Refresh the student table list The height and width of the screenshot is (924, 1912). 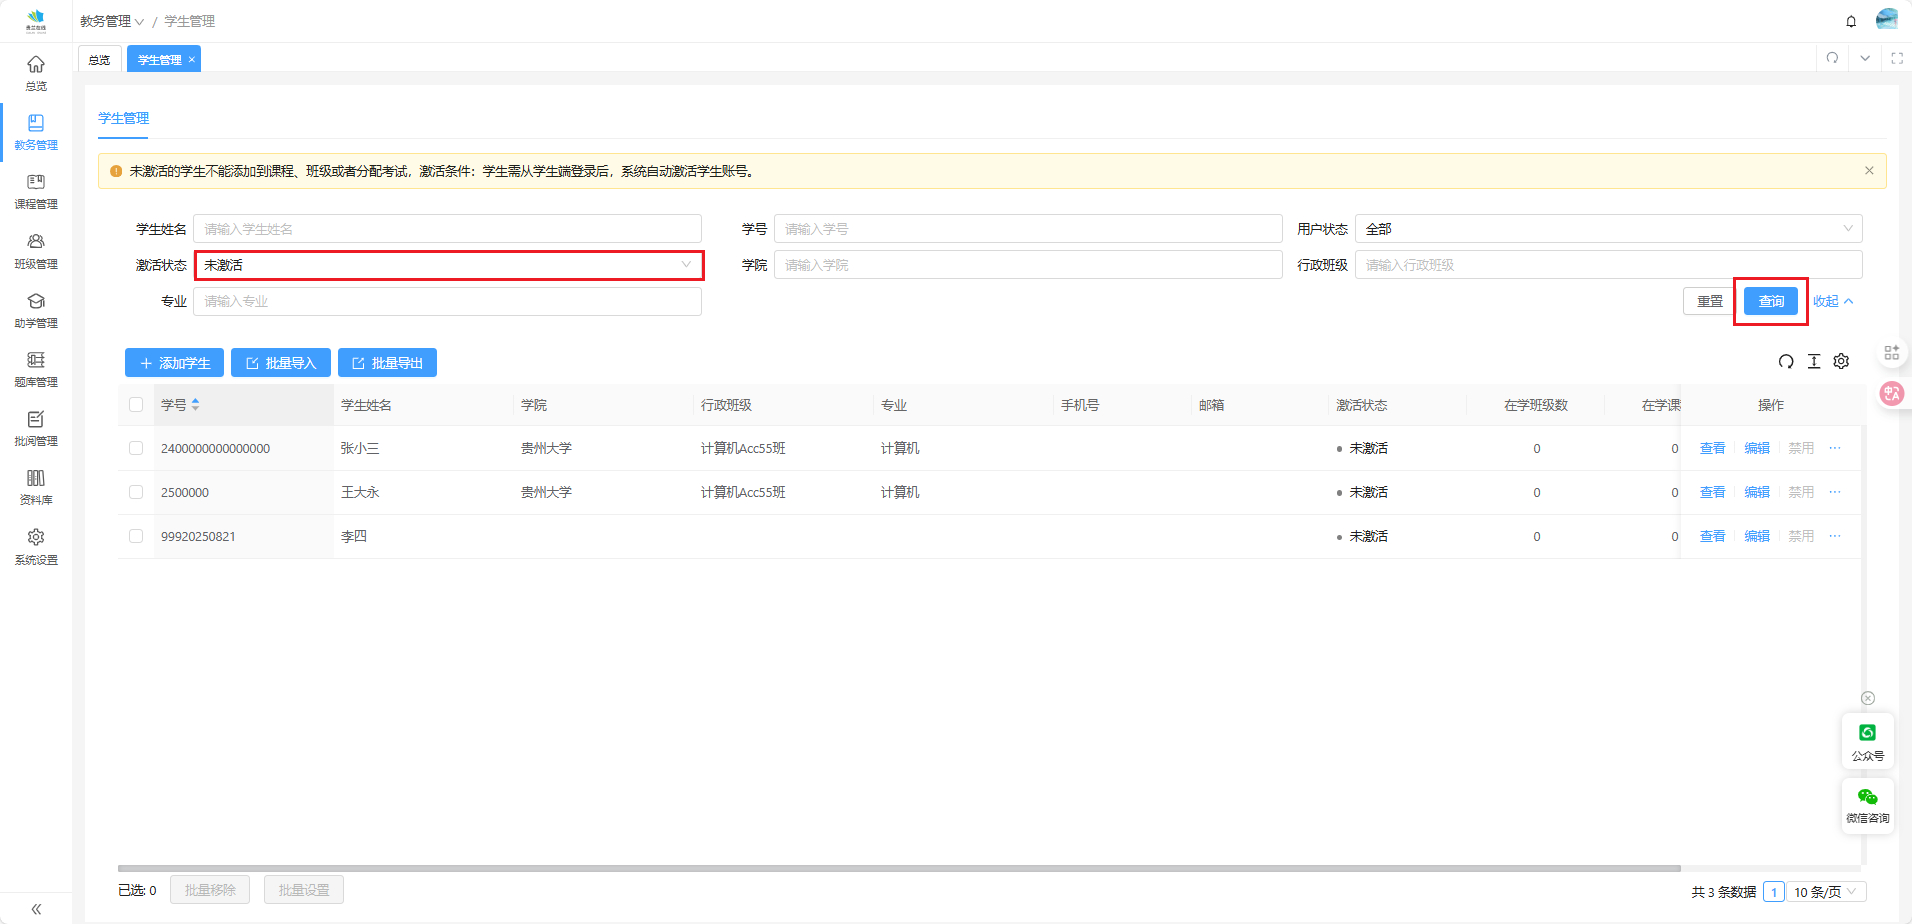click(x=1786, y=362)
